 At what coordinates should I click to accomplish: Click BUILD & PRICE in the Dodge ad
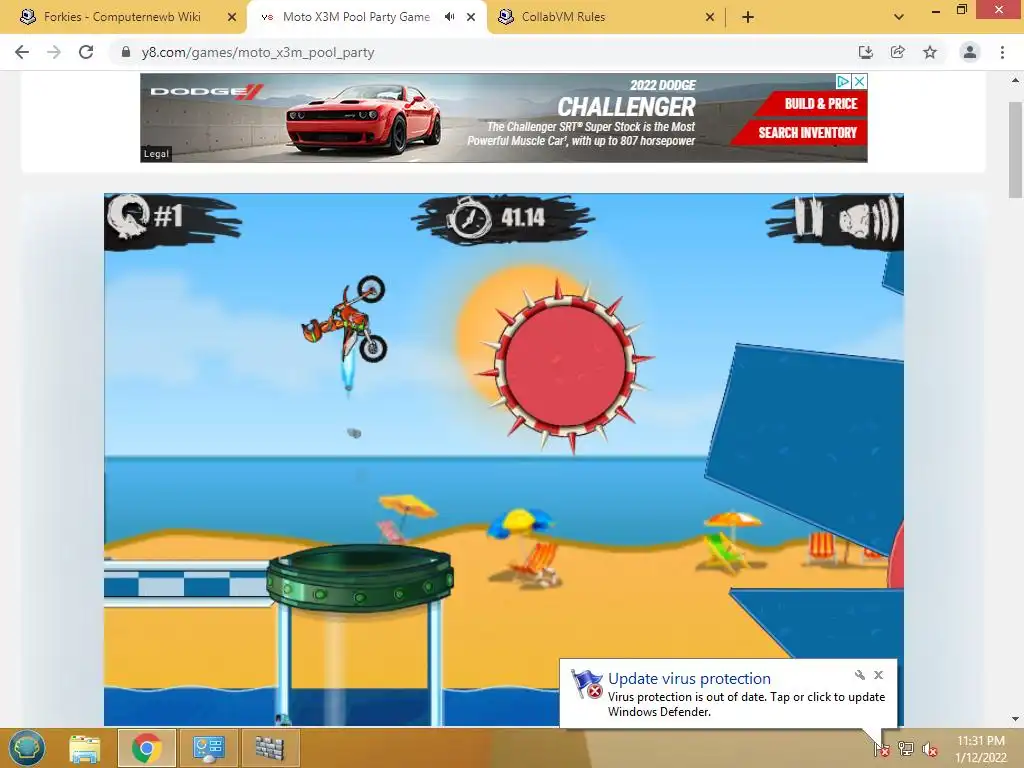(820, 103)
